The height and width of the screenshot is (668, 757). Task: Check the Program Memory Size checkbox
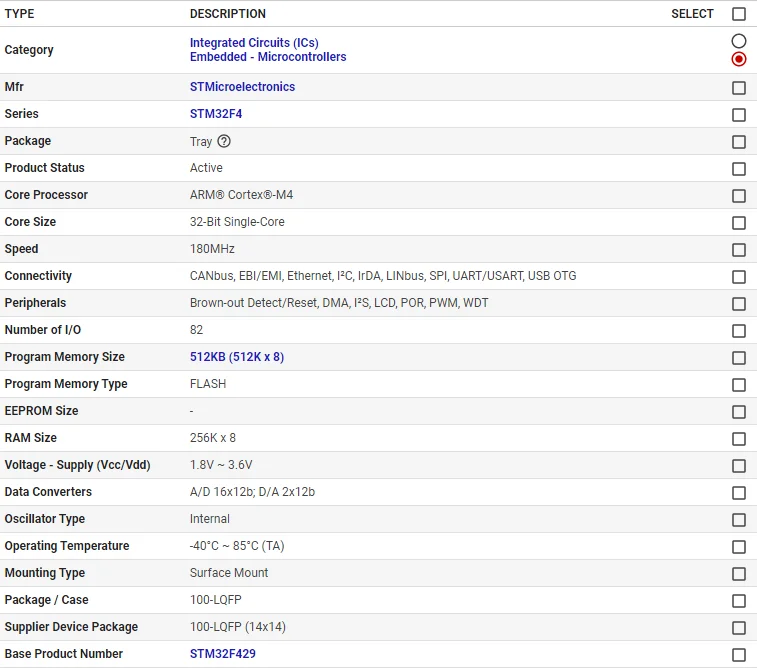(x=739, y=358)
